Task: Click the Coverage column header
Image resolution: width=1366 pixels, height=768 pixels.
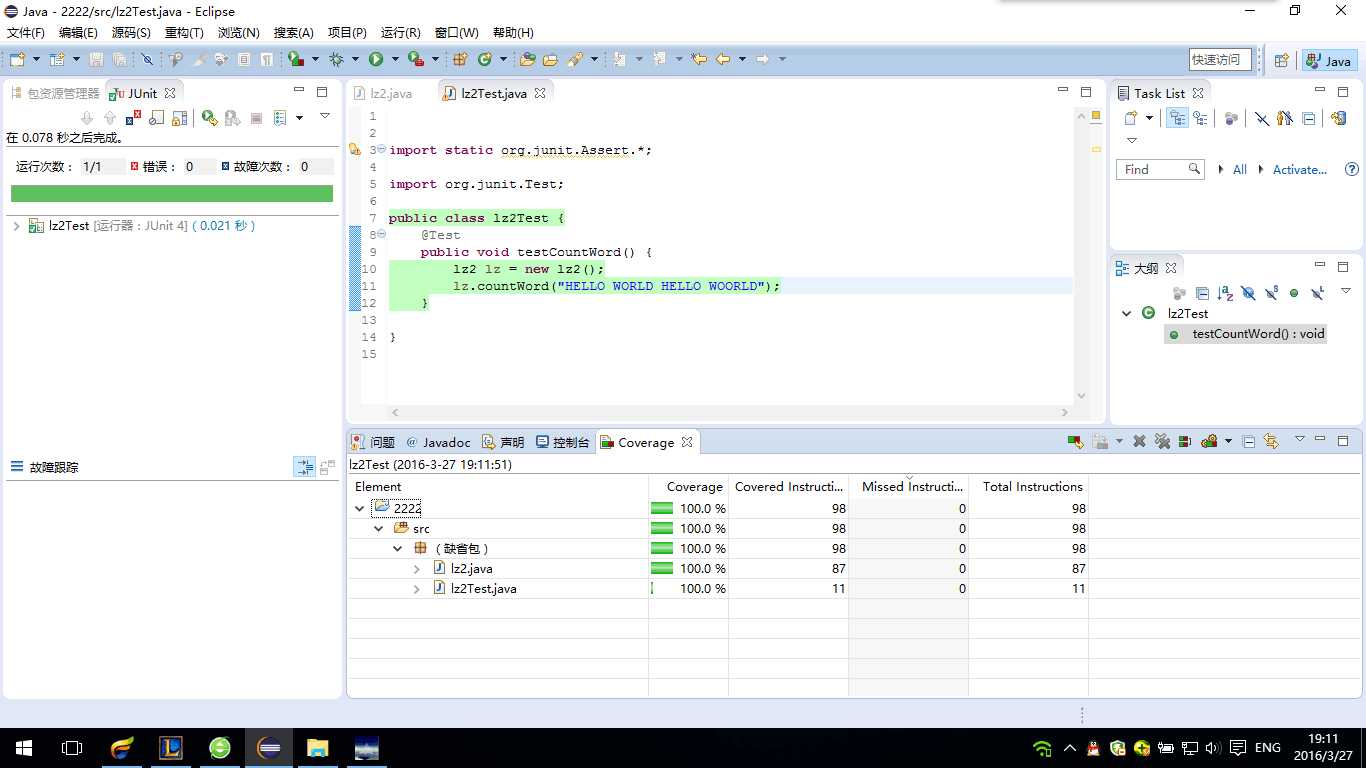Action: pos(689,487)
